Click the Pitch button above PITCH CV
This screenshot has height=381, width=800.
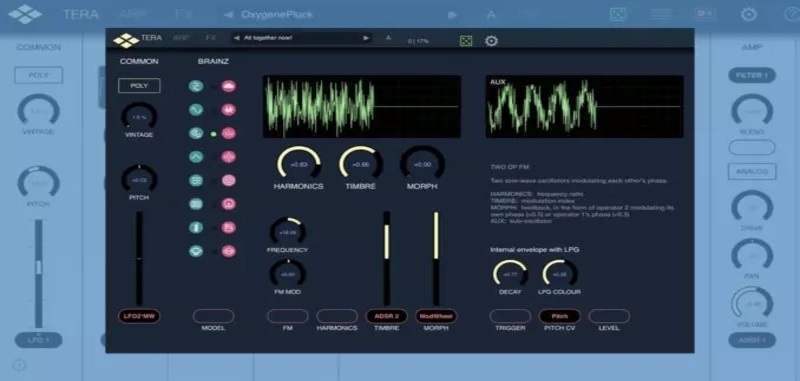pos(560,316)
